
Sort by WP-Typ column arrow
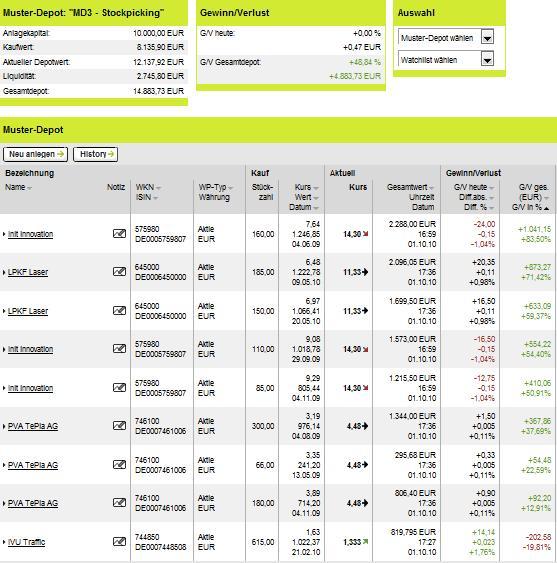click(x=231, y=188)
